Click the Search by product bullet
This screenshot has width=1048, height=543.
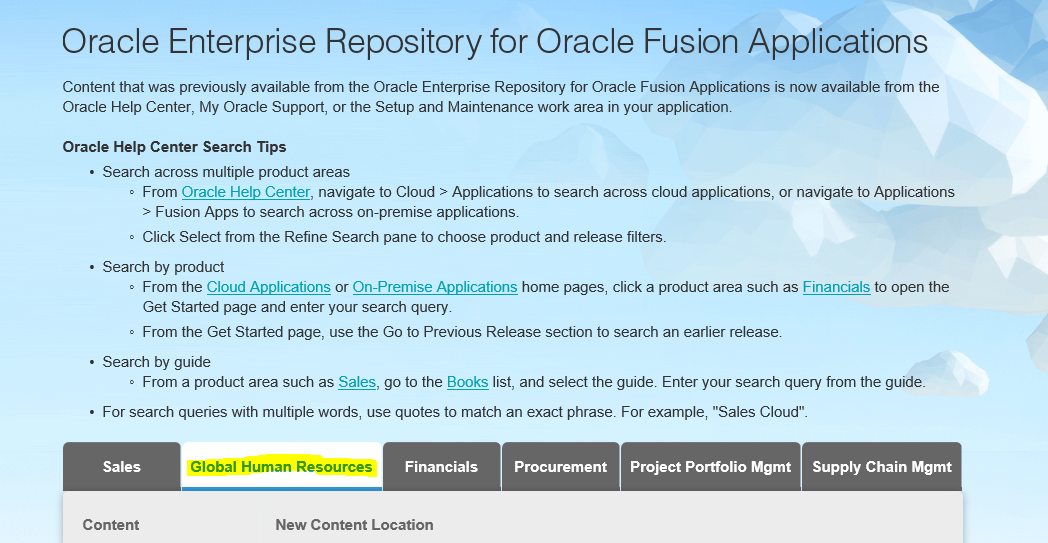(x=163, y=267)
